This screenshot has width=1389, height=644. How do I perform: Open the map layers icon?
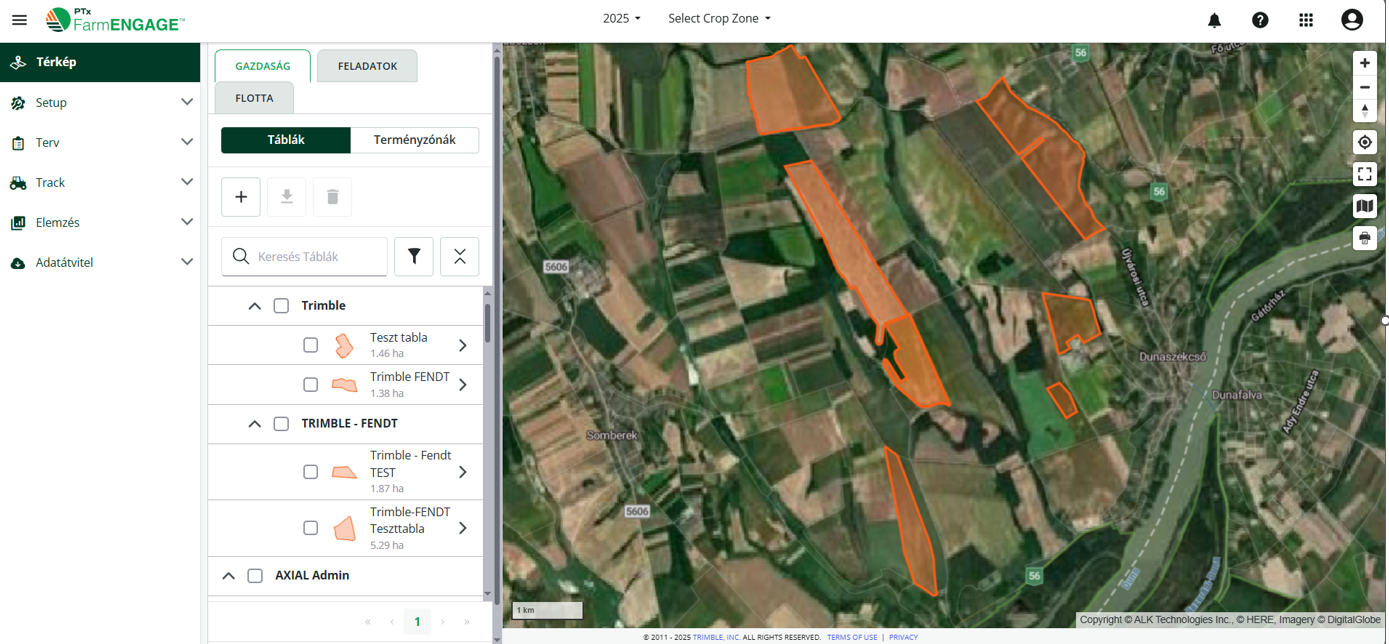[1365, 206]
